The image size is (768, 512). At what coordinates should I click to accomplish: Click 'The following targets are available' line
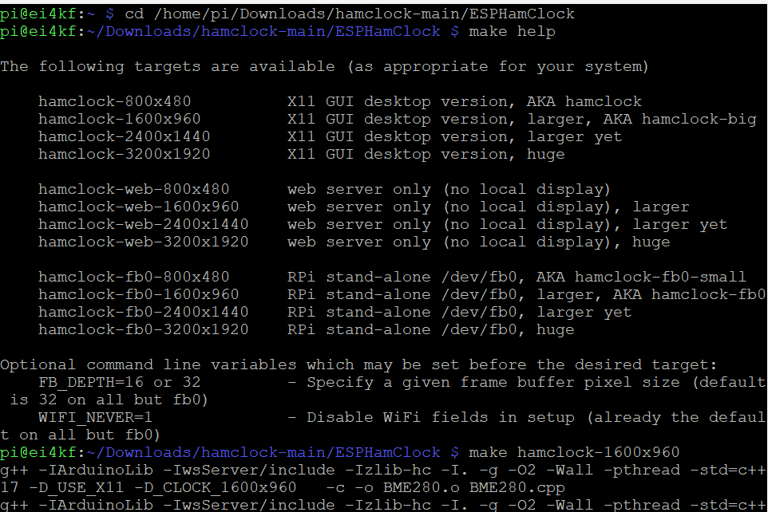point(324,67)
